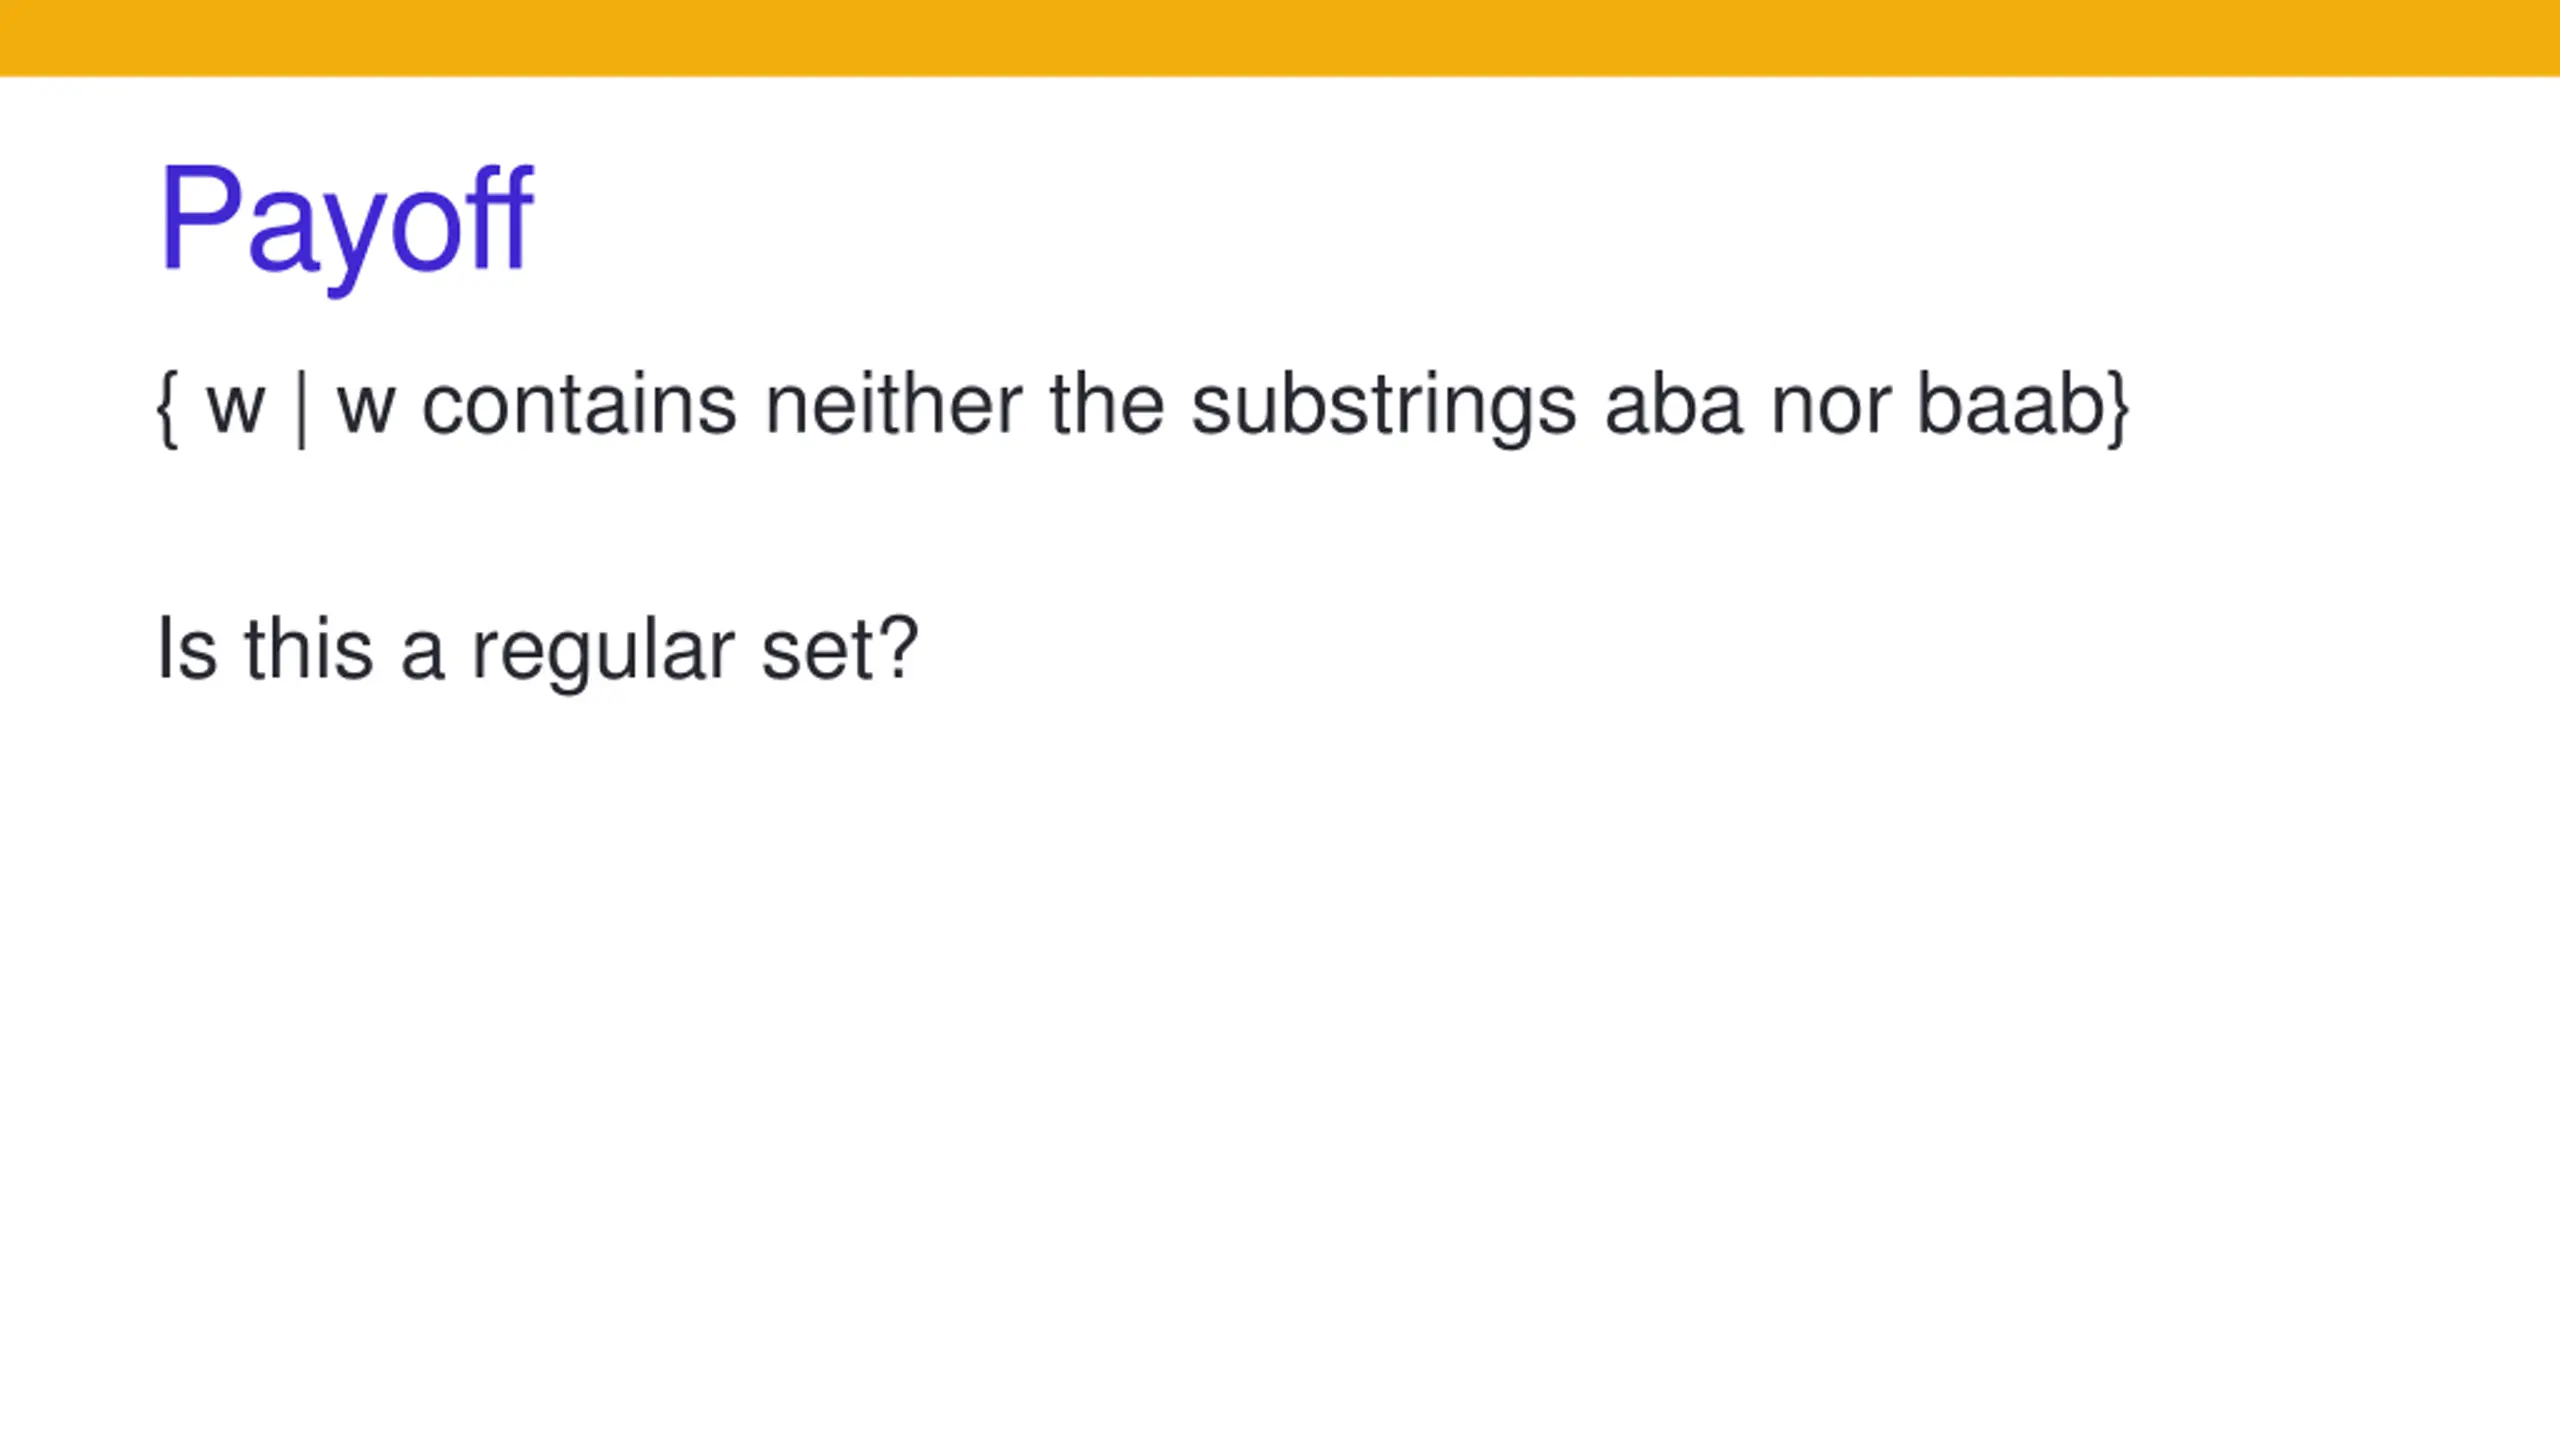
Task: Click the "w" right before "contains"
Action: [x=366, y=411]
